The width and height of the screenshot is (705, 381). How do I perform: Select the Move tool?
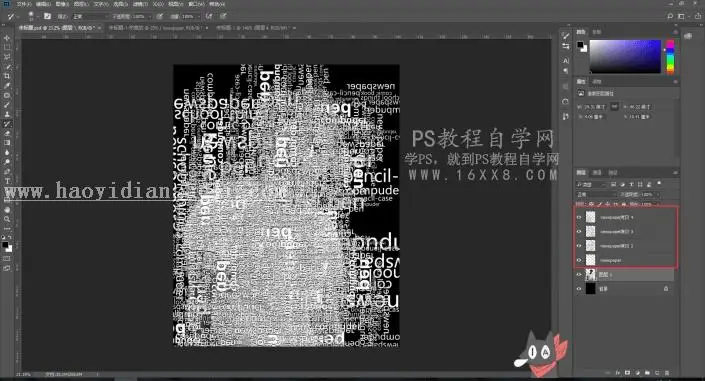[7, 38]
